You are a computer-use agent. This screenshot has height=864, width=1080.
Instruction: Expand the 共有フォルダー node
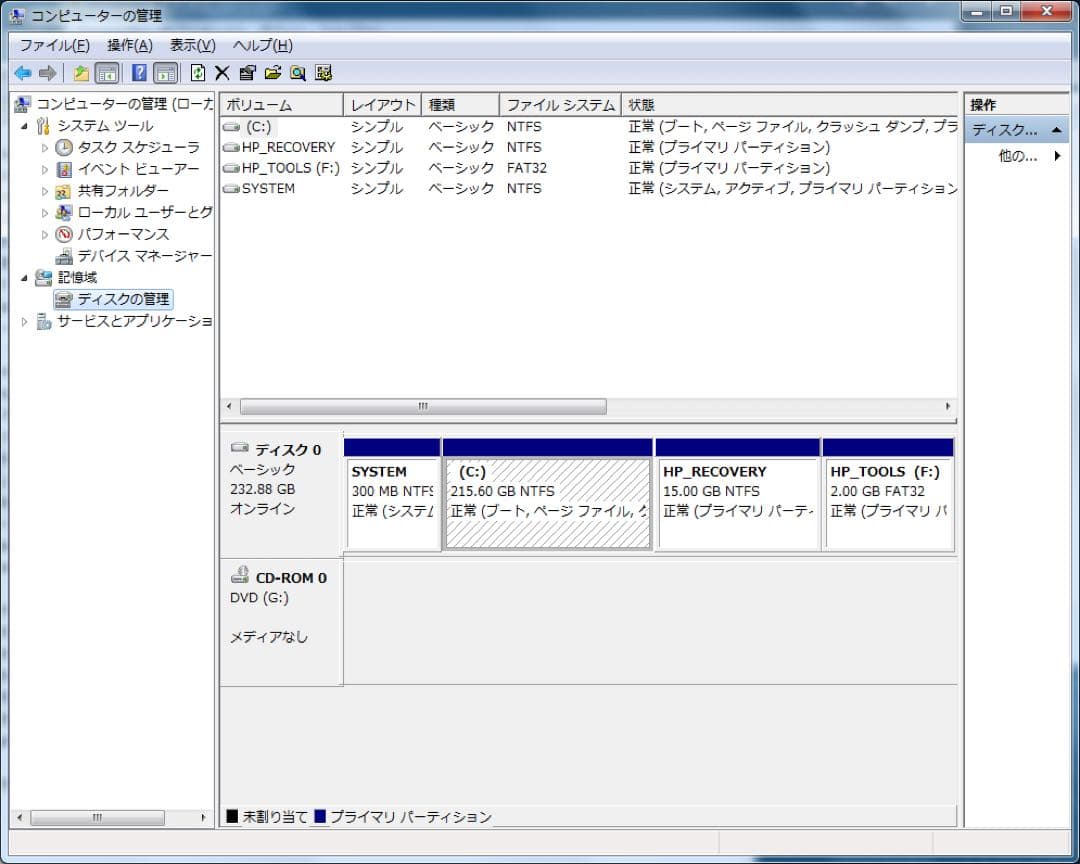pos(45,191)
